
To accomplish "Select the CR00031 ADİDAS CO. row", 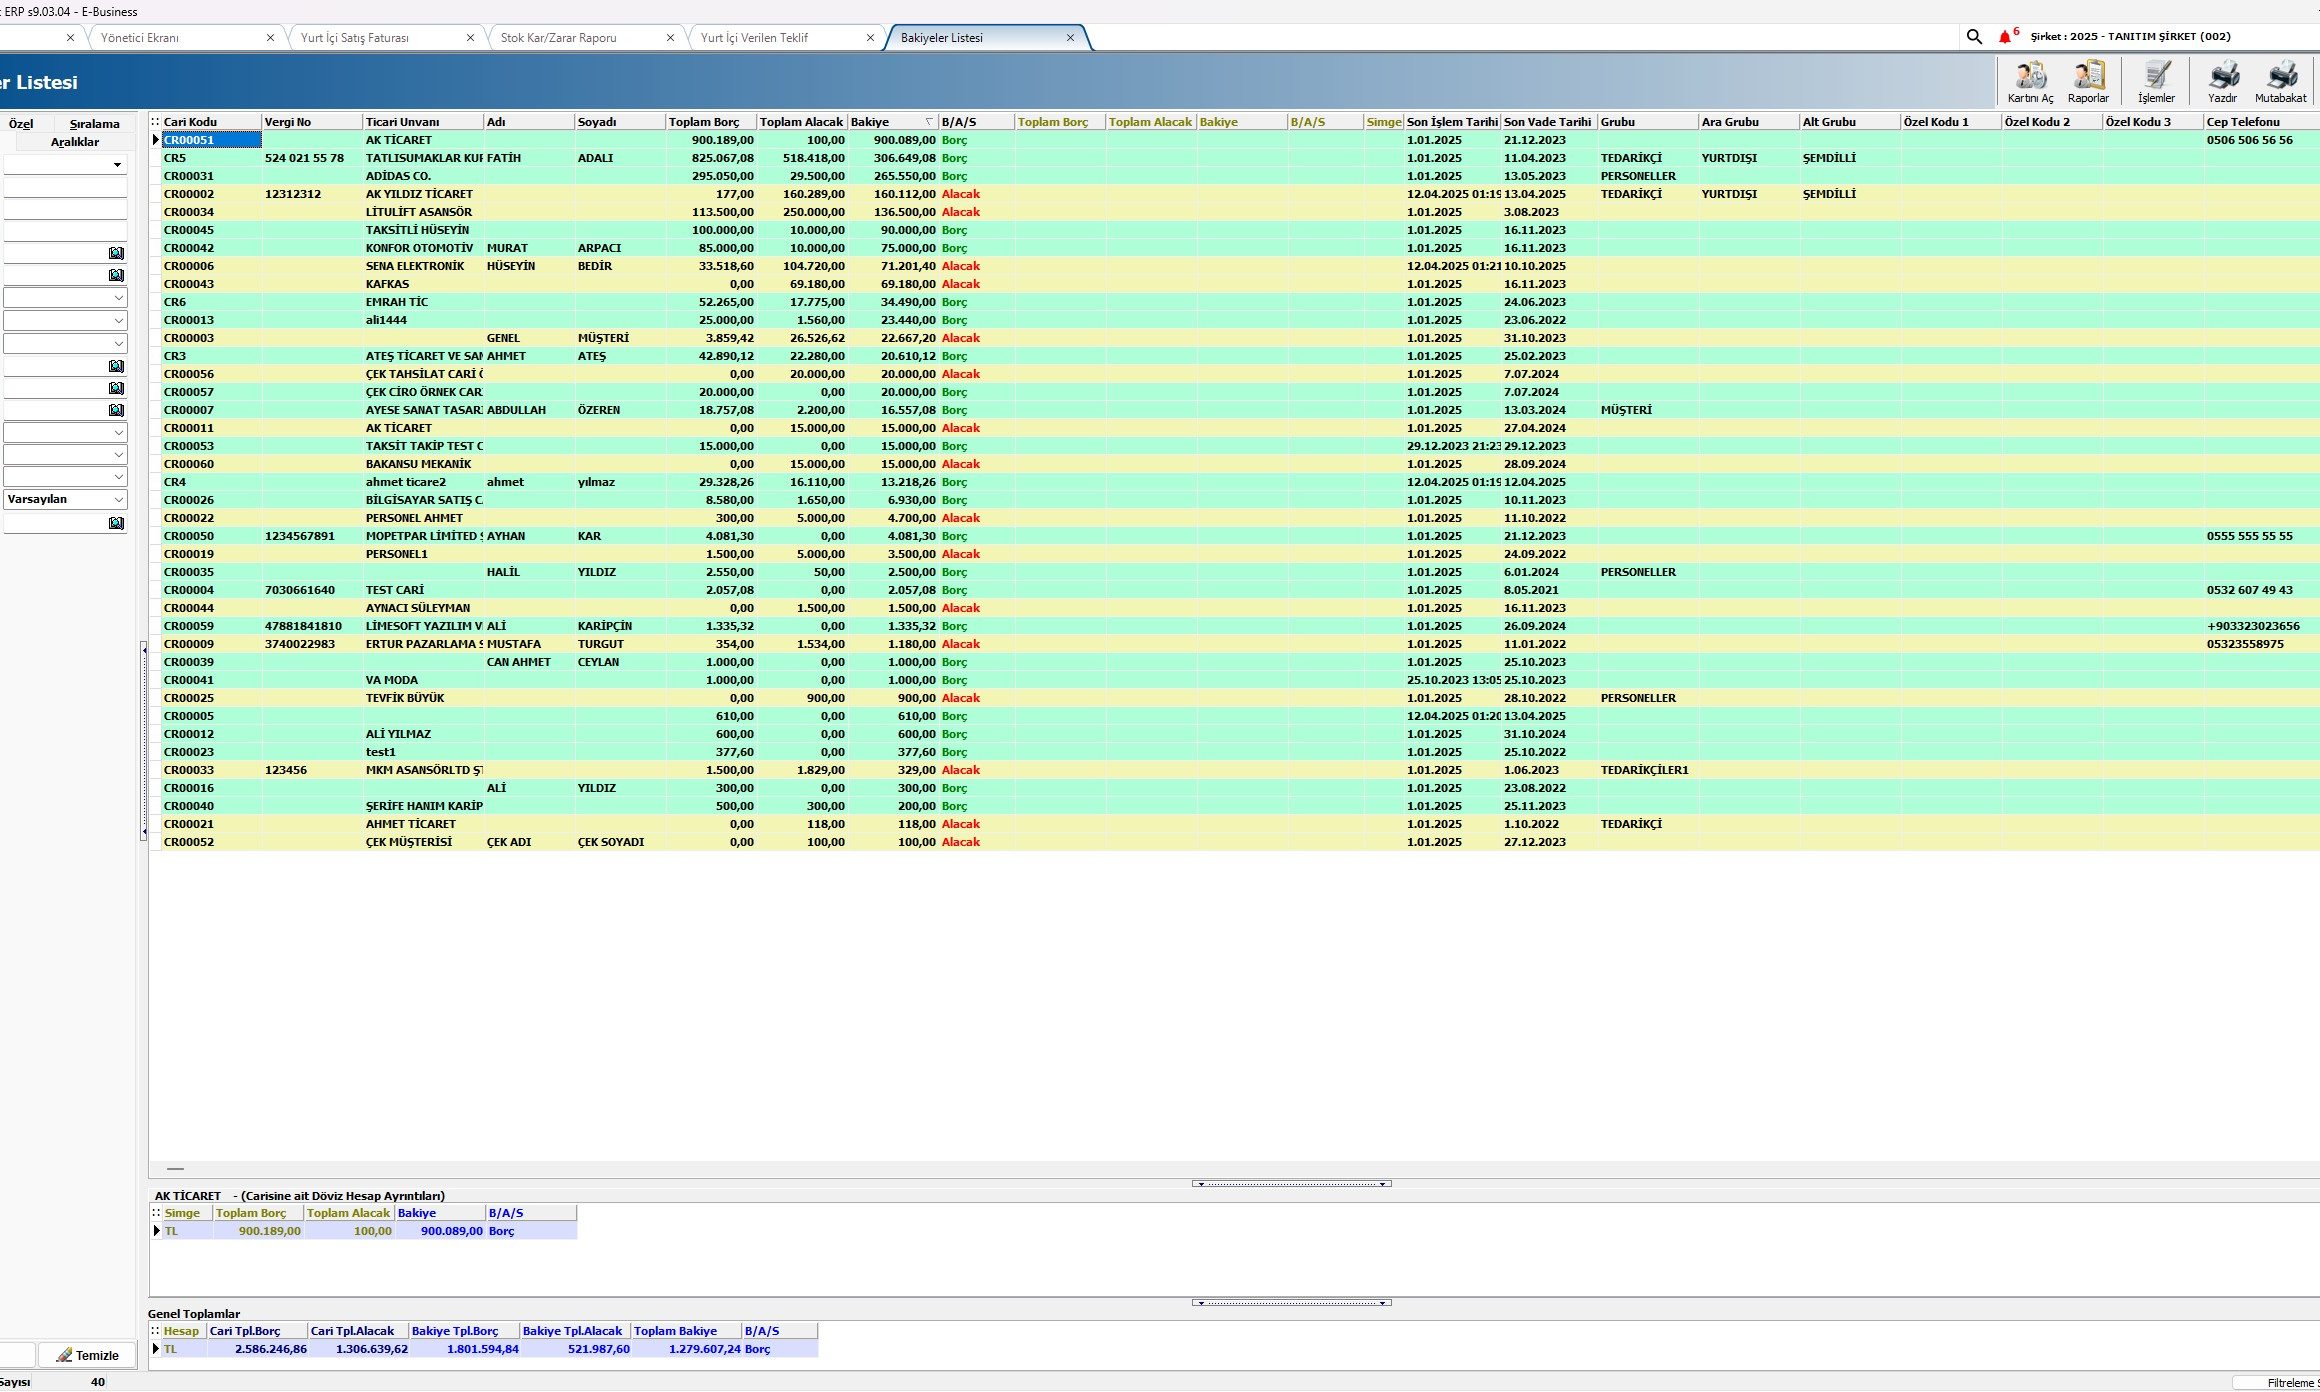I will 398,176.
